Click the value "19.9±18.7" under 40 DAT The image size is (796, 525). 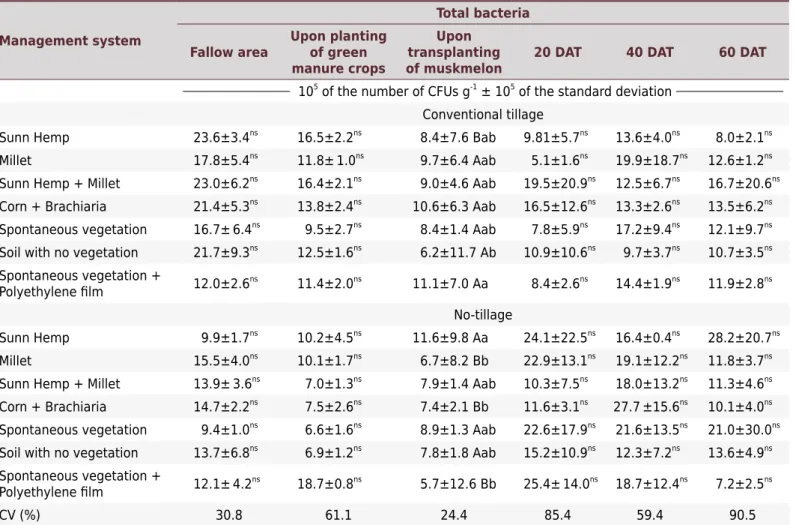point(652,160)
